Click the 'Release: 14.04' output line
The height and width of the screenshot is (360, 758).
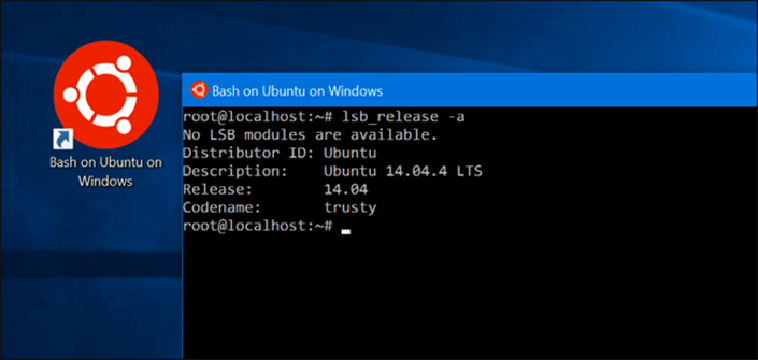[x=276, y=189]
